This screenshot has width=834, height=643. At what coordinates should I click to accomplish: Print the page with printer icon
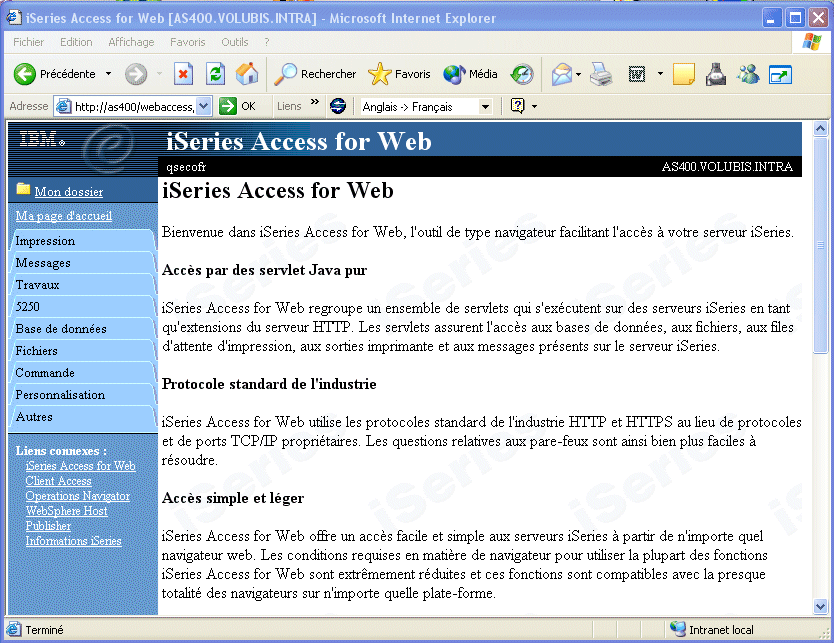601,74
